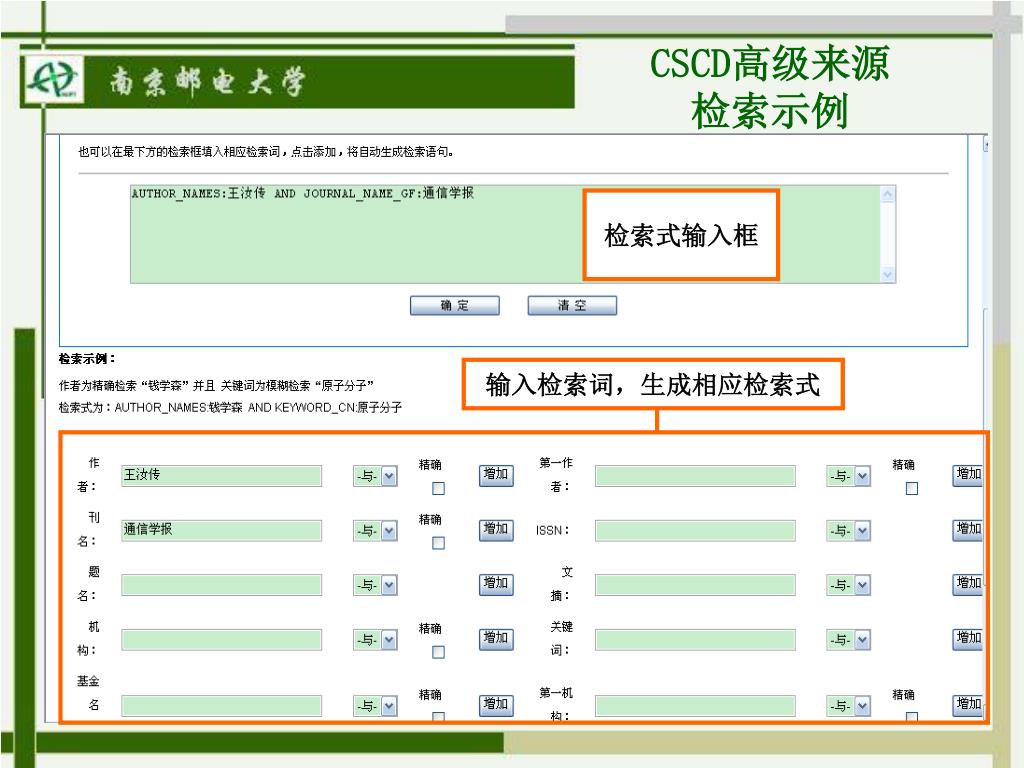Tick the 精确 checkbox for 第一作者
The image size is (1024, 768).
tap(912, 488)
